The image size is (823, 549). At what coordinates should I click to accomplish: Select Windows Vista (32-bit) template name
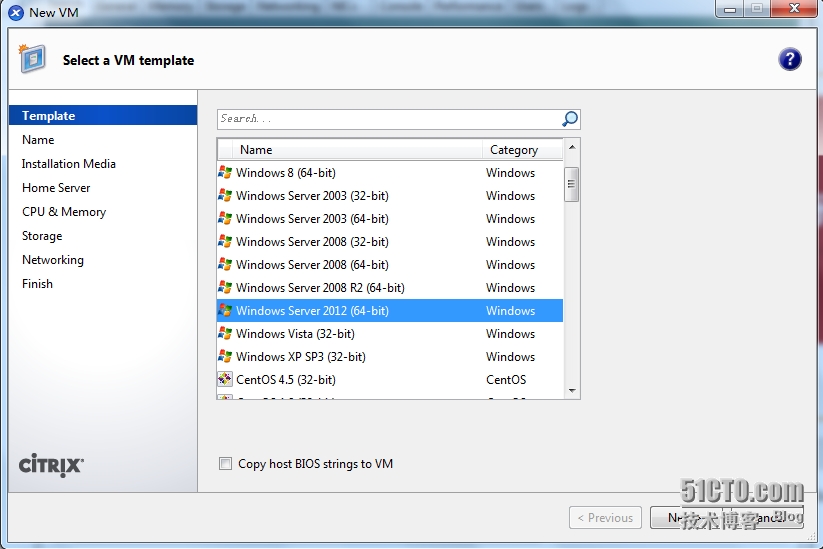click(x=295, y=334)
